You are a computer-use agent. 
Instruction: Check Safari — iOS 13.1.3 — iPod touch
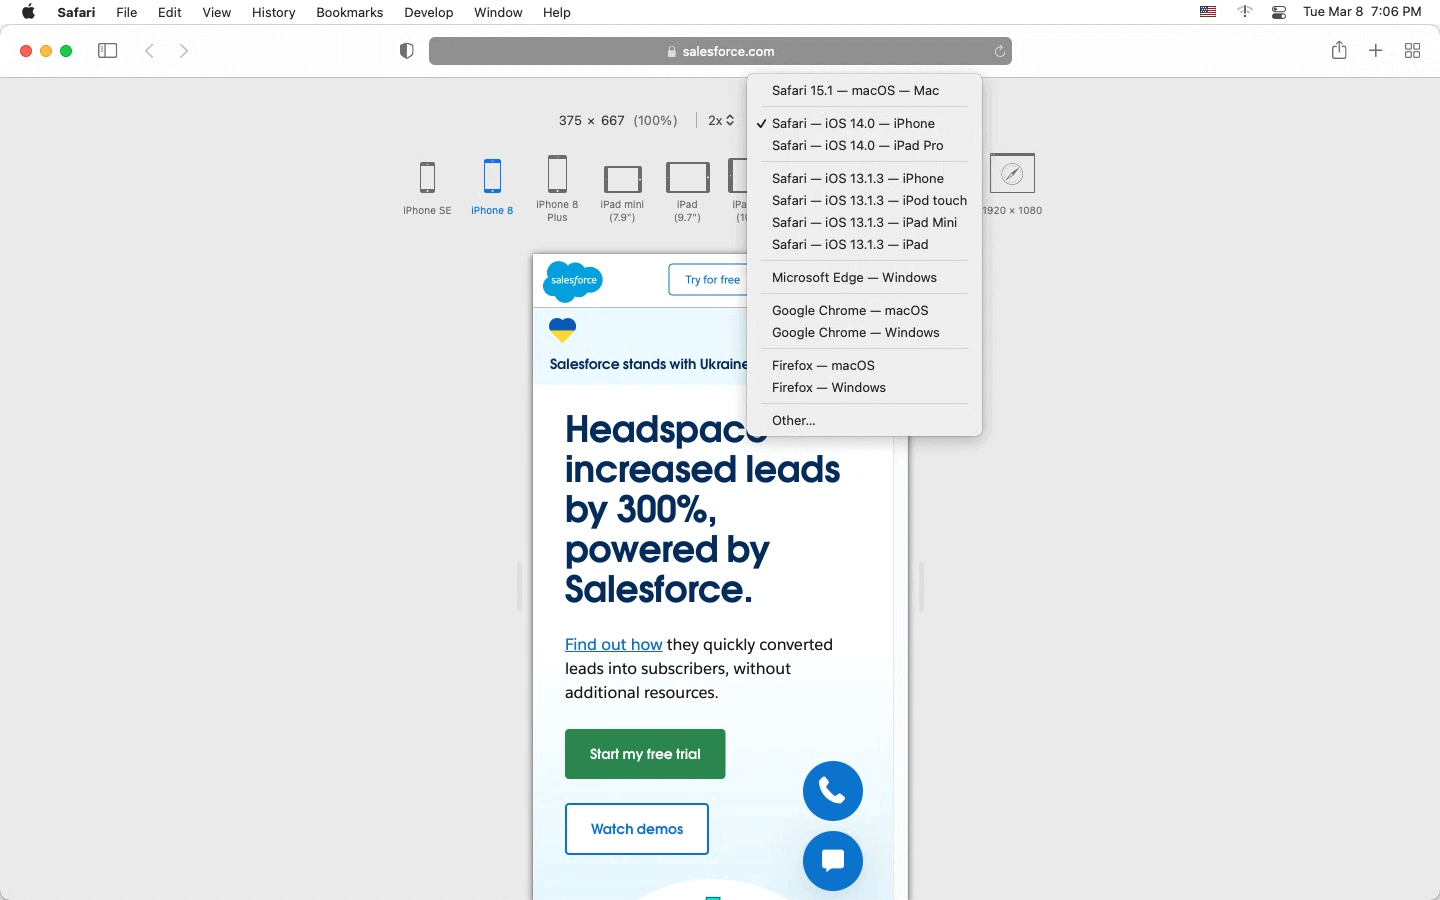click(x=869, y=200)
